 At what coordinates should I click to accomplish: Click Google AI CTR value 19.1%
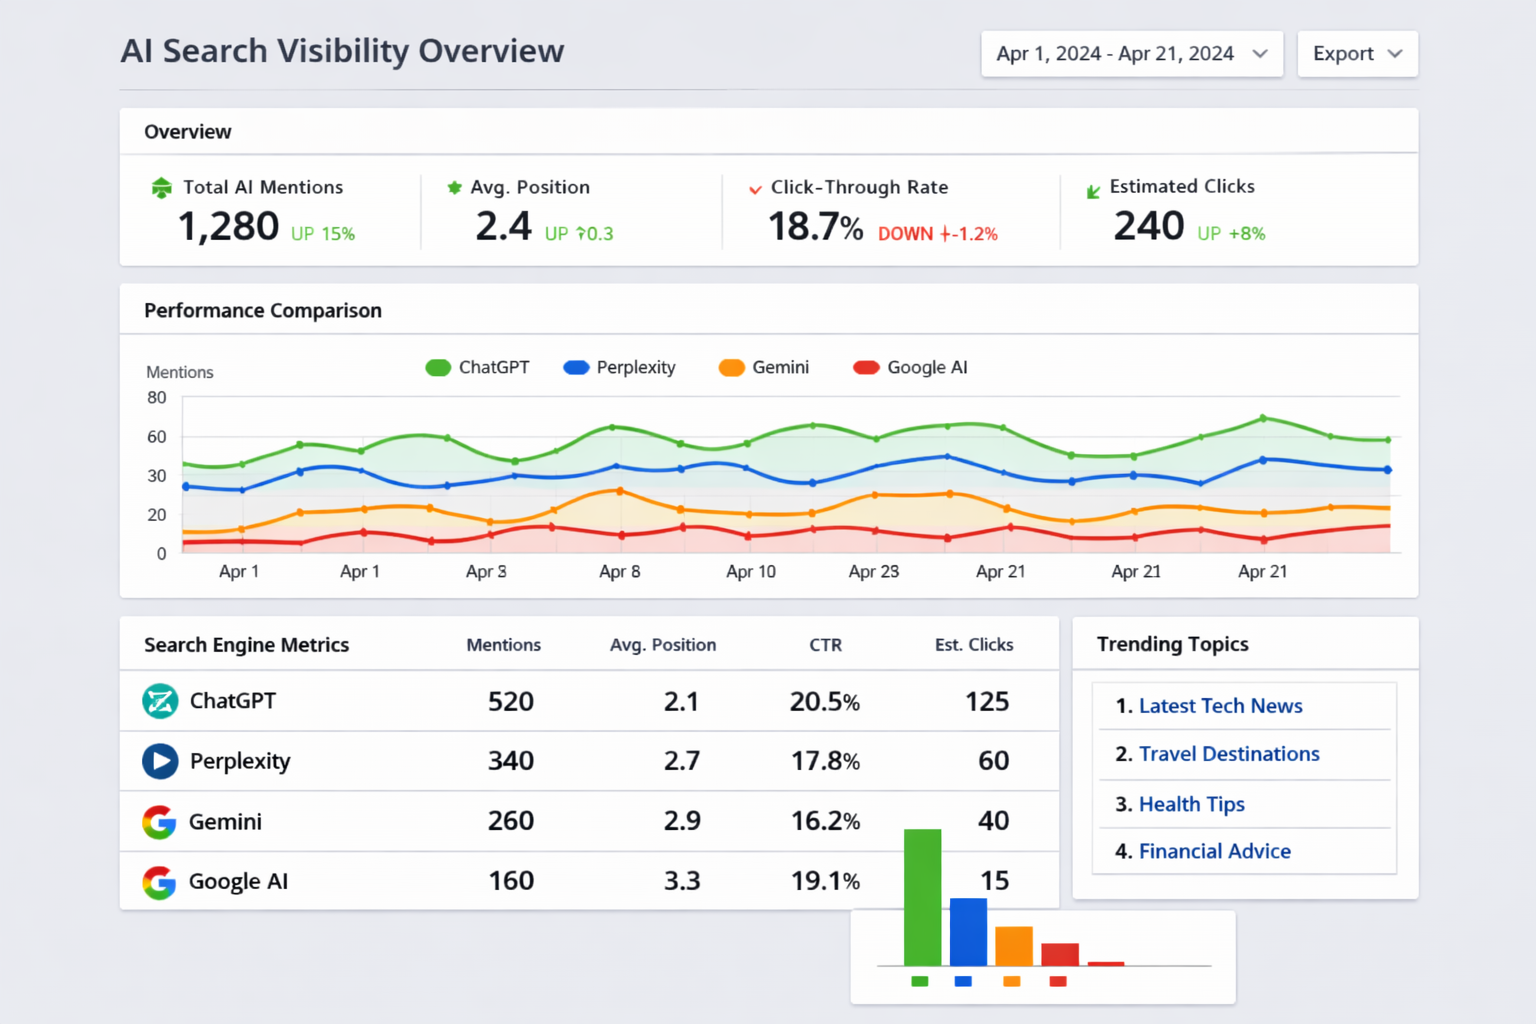(825, 881)
